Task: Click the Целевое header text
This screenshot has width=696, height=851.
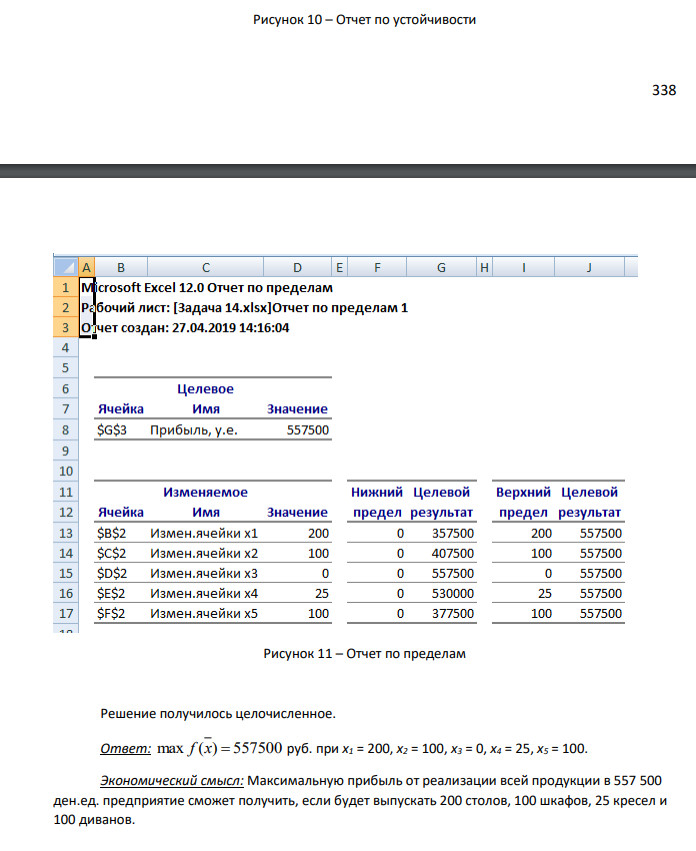Action: coord(205,389)
